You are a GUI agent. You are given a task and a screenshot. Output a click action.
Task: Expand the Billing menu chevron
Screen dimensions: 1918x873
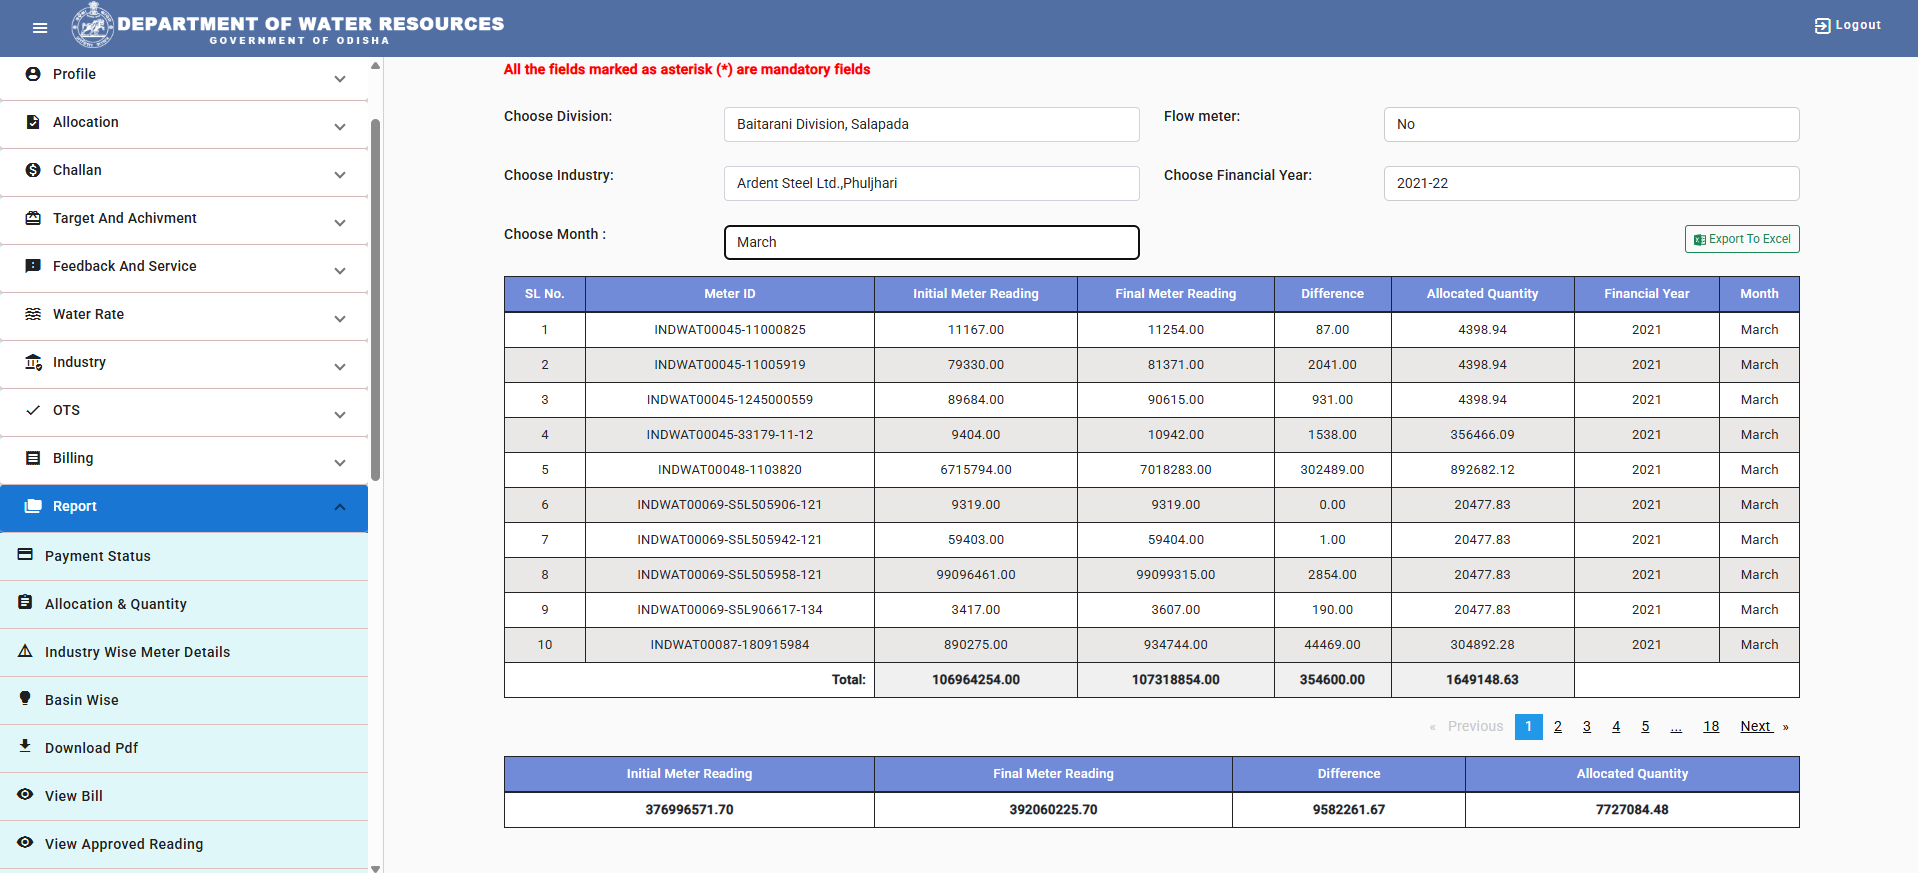pos(340,463)
